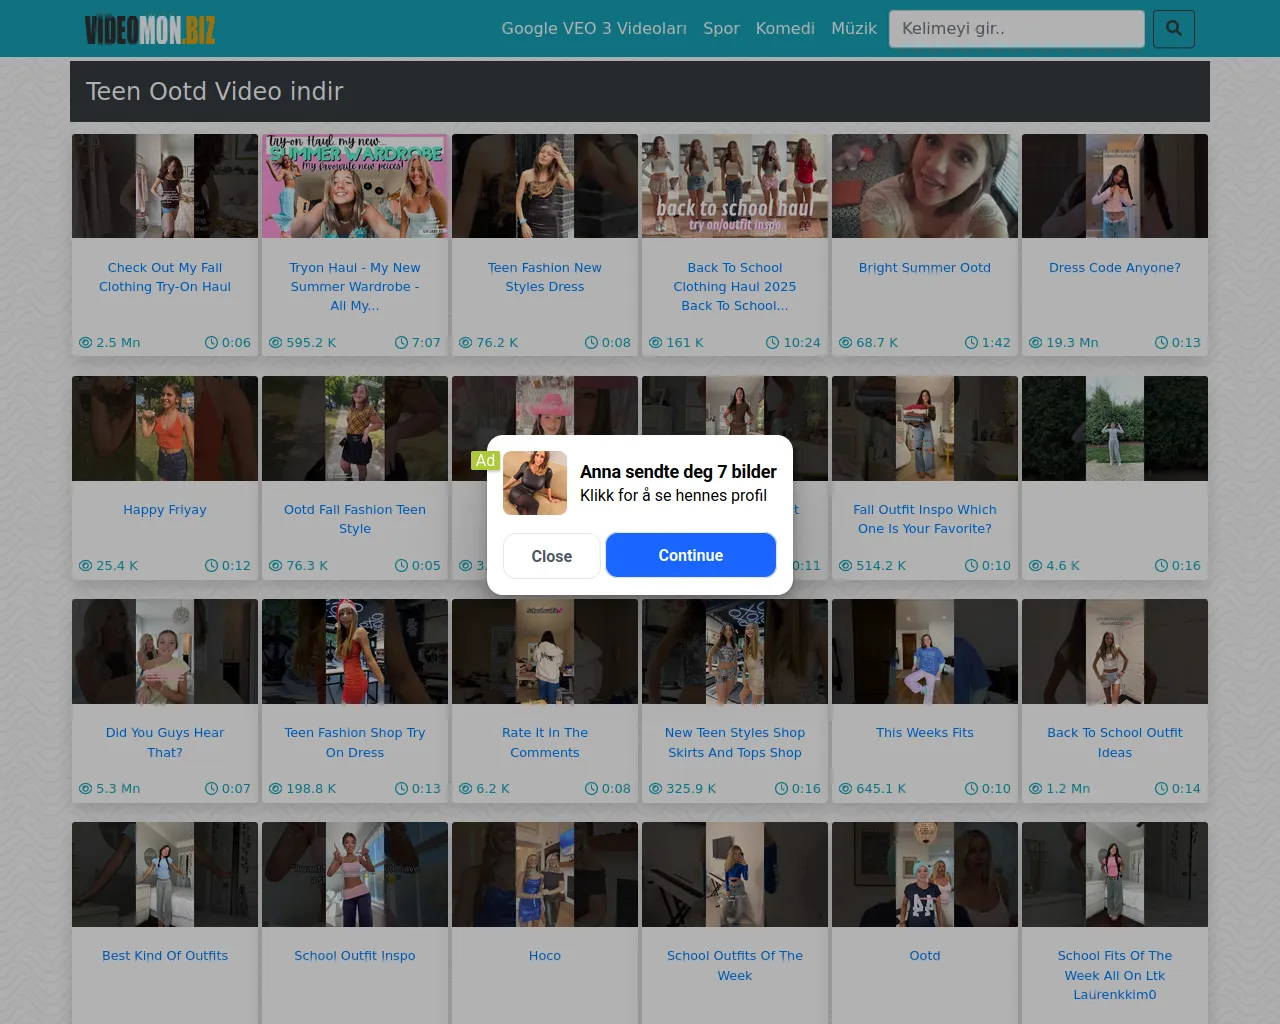
Task: Click the clock icon beside 7:07 duration
Action: pos(401,343)
